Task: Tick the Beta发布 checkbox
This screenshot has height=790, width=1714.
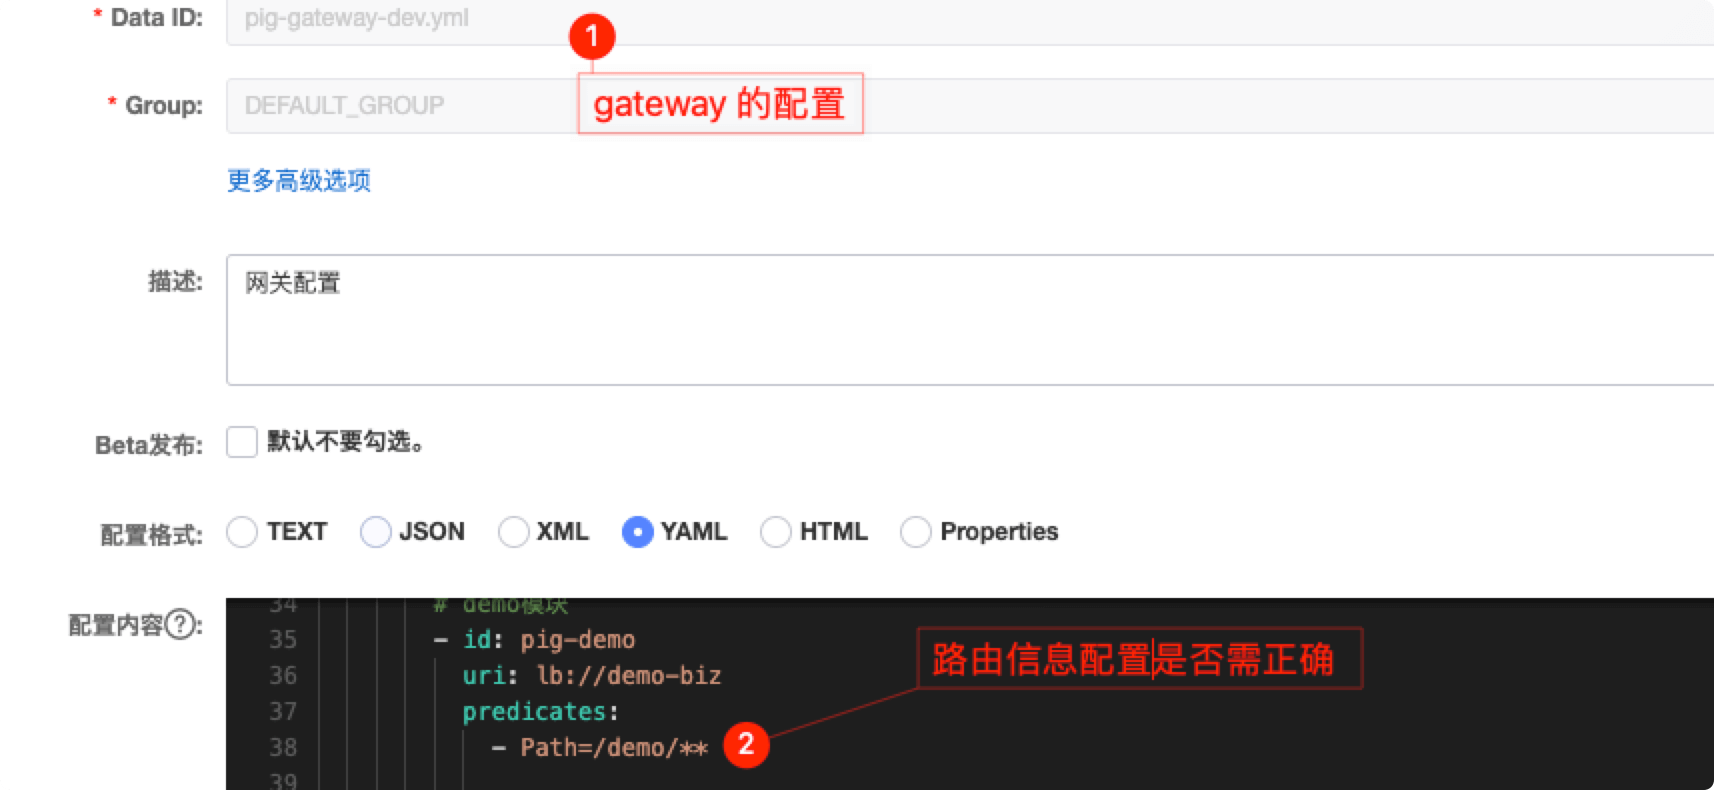Action: point(242,442)
